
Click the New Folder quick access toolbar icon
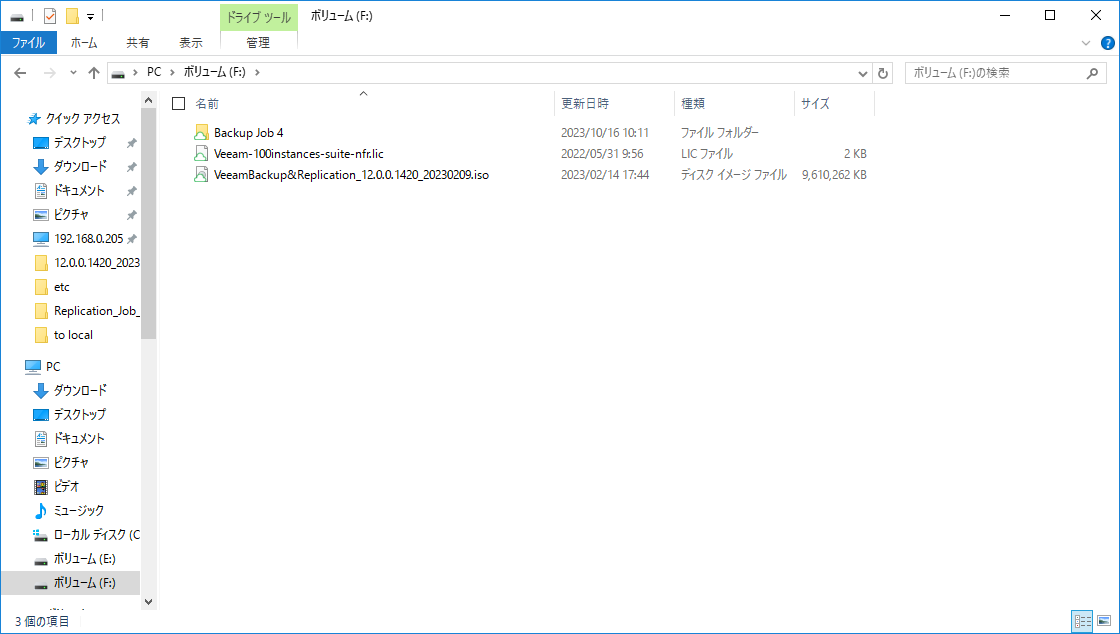pyautogui.click(x=72, y=16)
